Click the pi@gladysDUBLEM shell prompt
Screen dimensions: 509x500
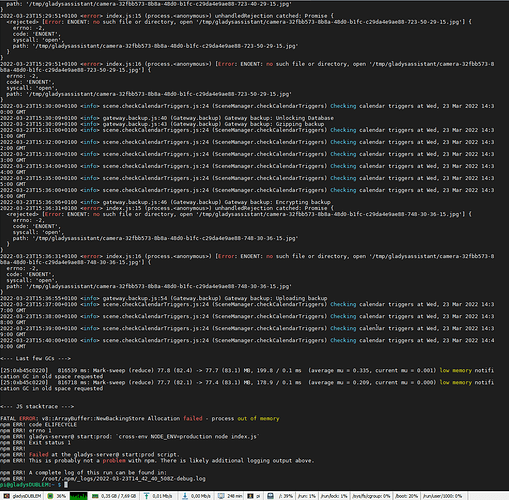(x=31, y=485)
